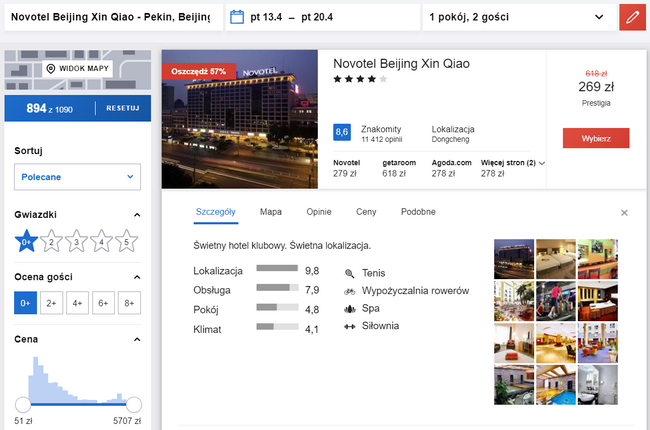Expand Więcej stron price list
650x430 pixels.
pos(513,163)
